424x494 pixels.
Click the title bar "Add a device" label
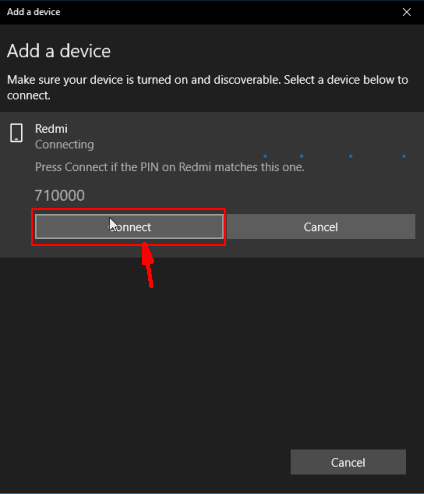click(x=34, y=12)
